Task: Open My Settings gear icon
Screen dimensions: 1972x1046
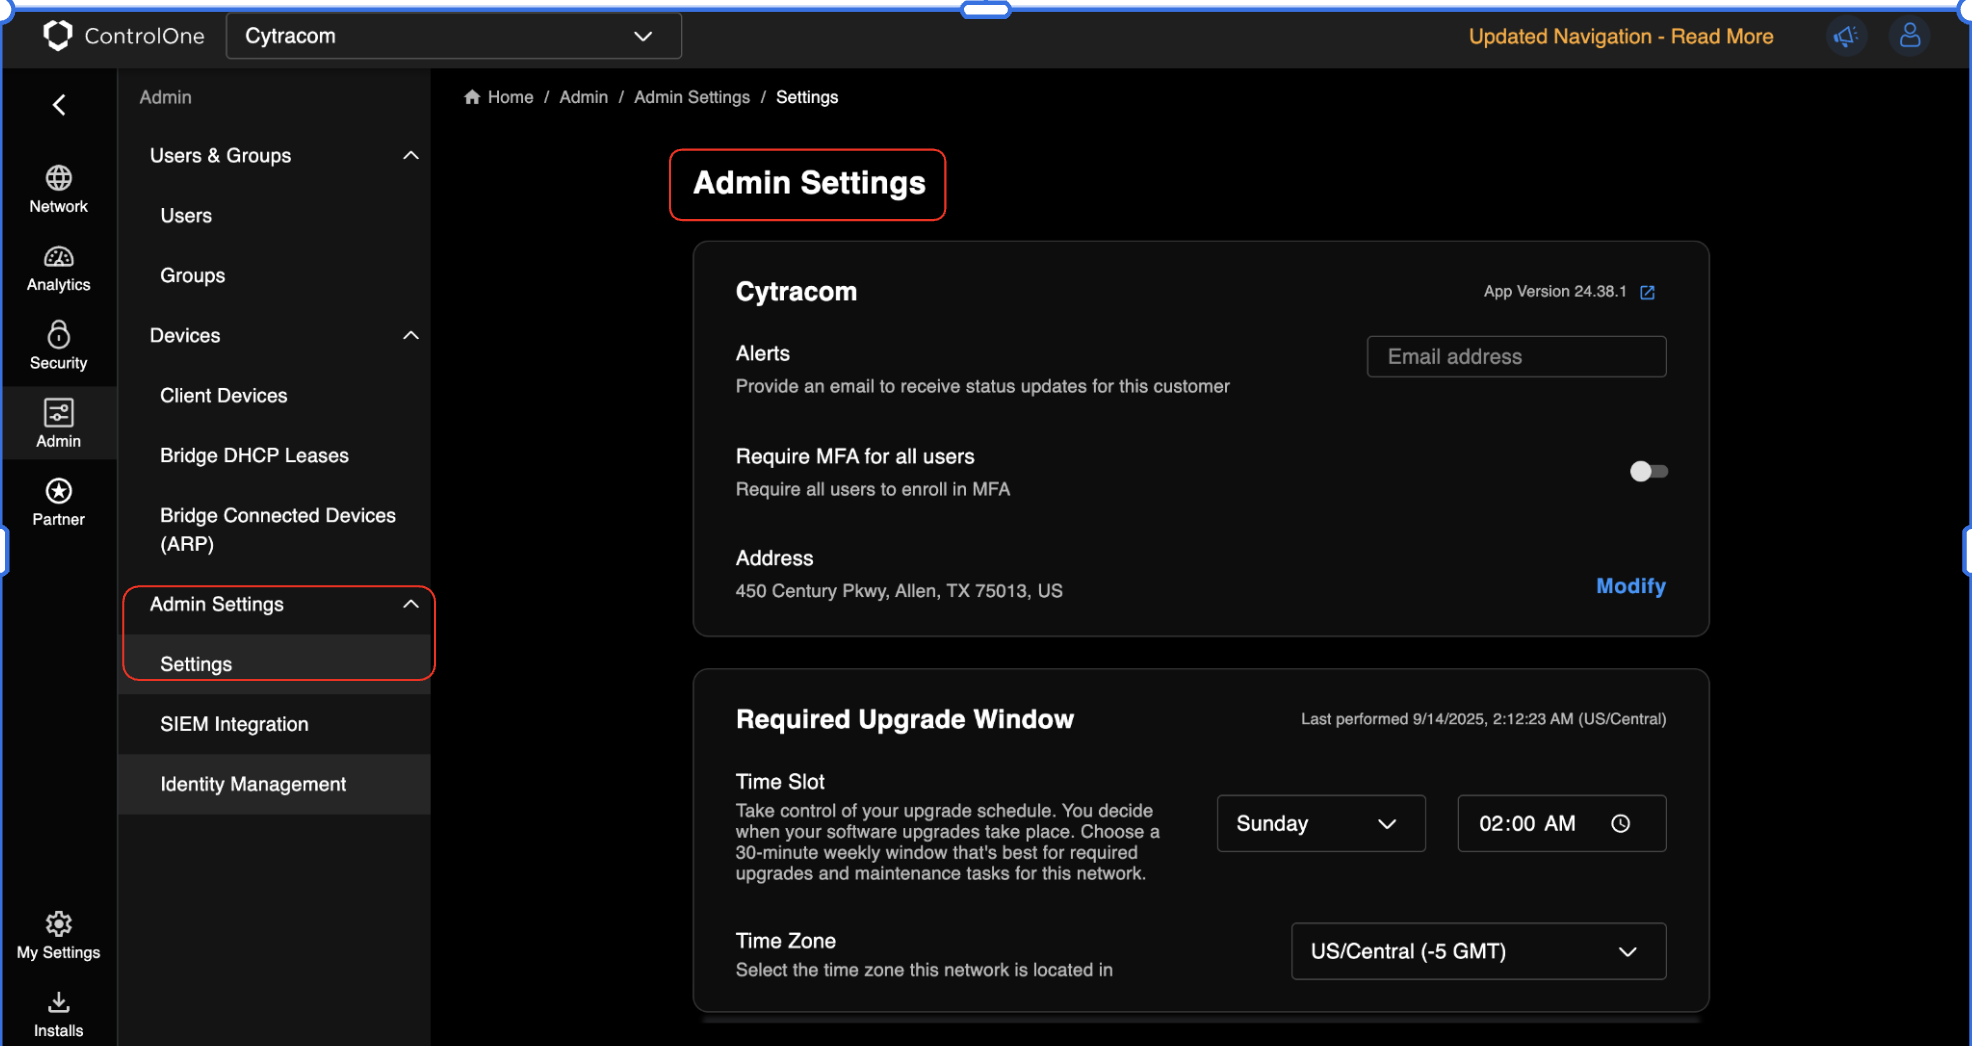Action: [x=58, y=935]
